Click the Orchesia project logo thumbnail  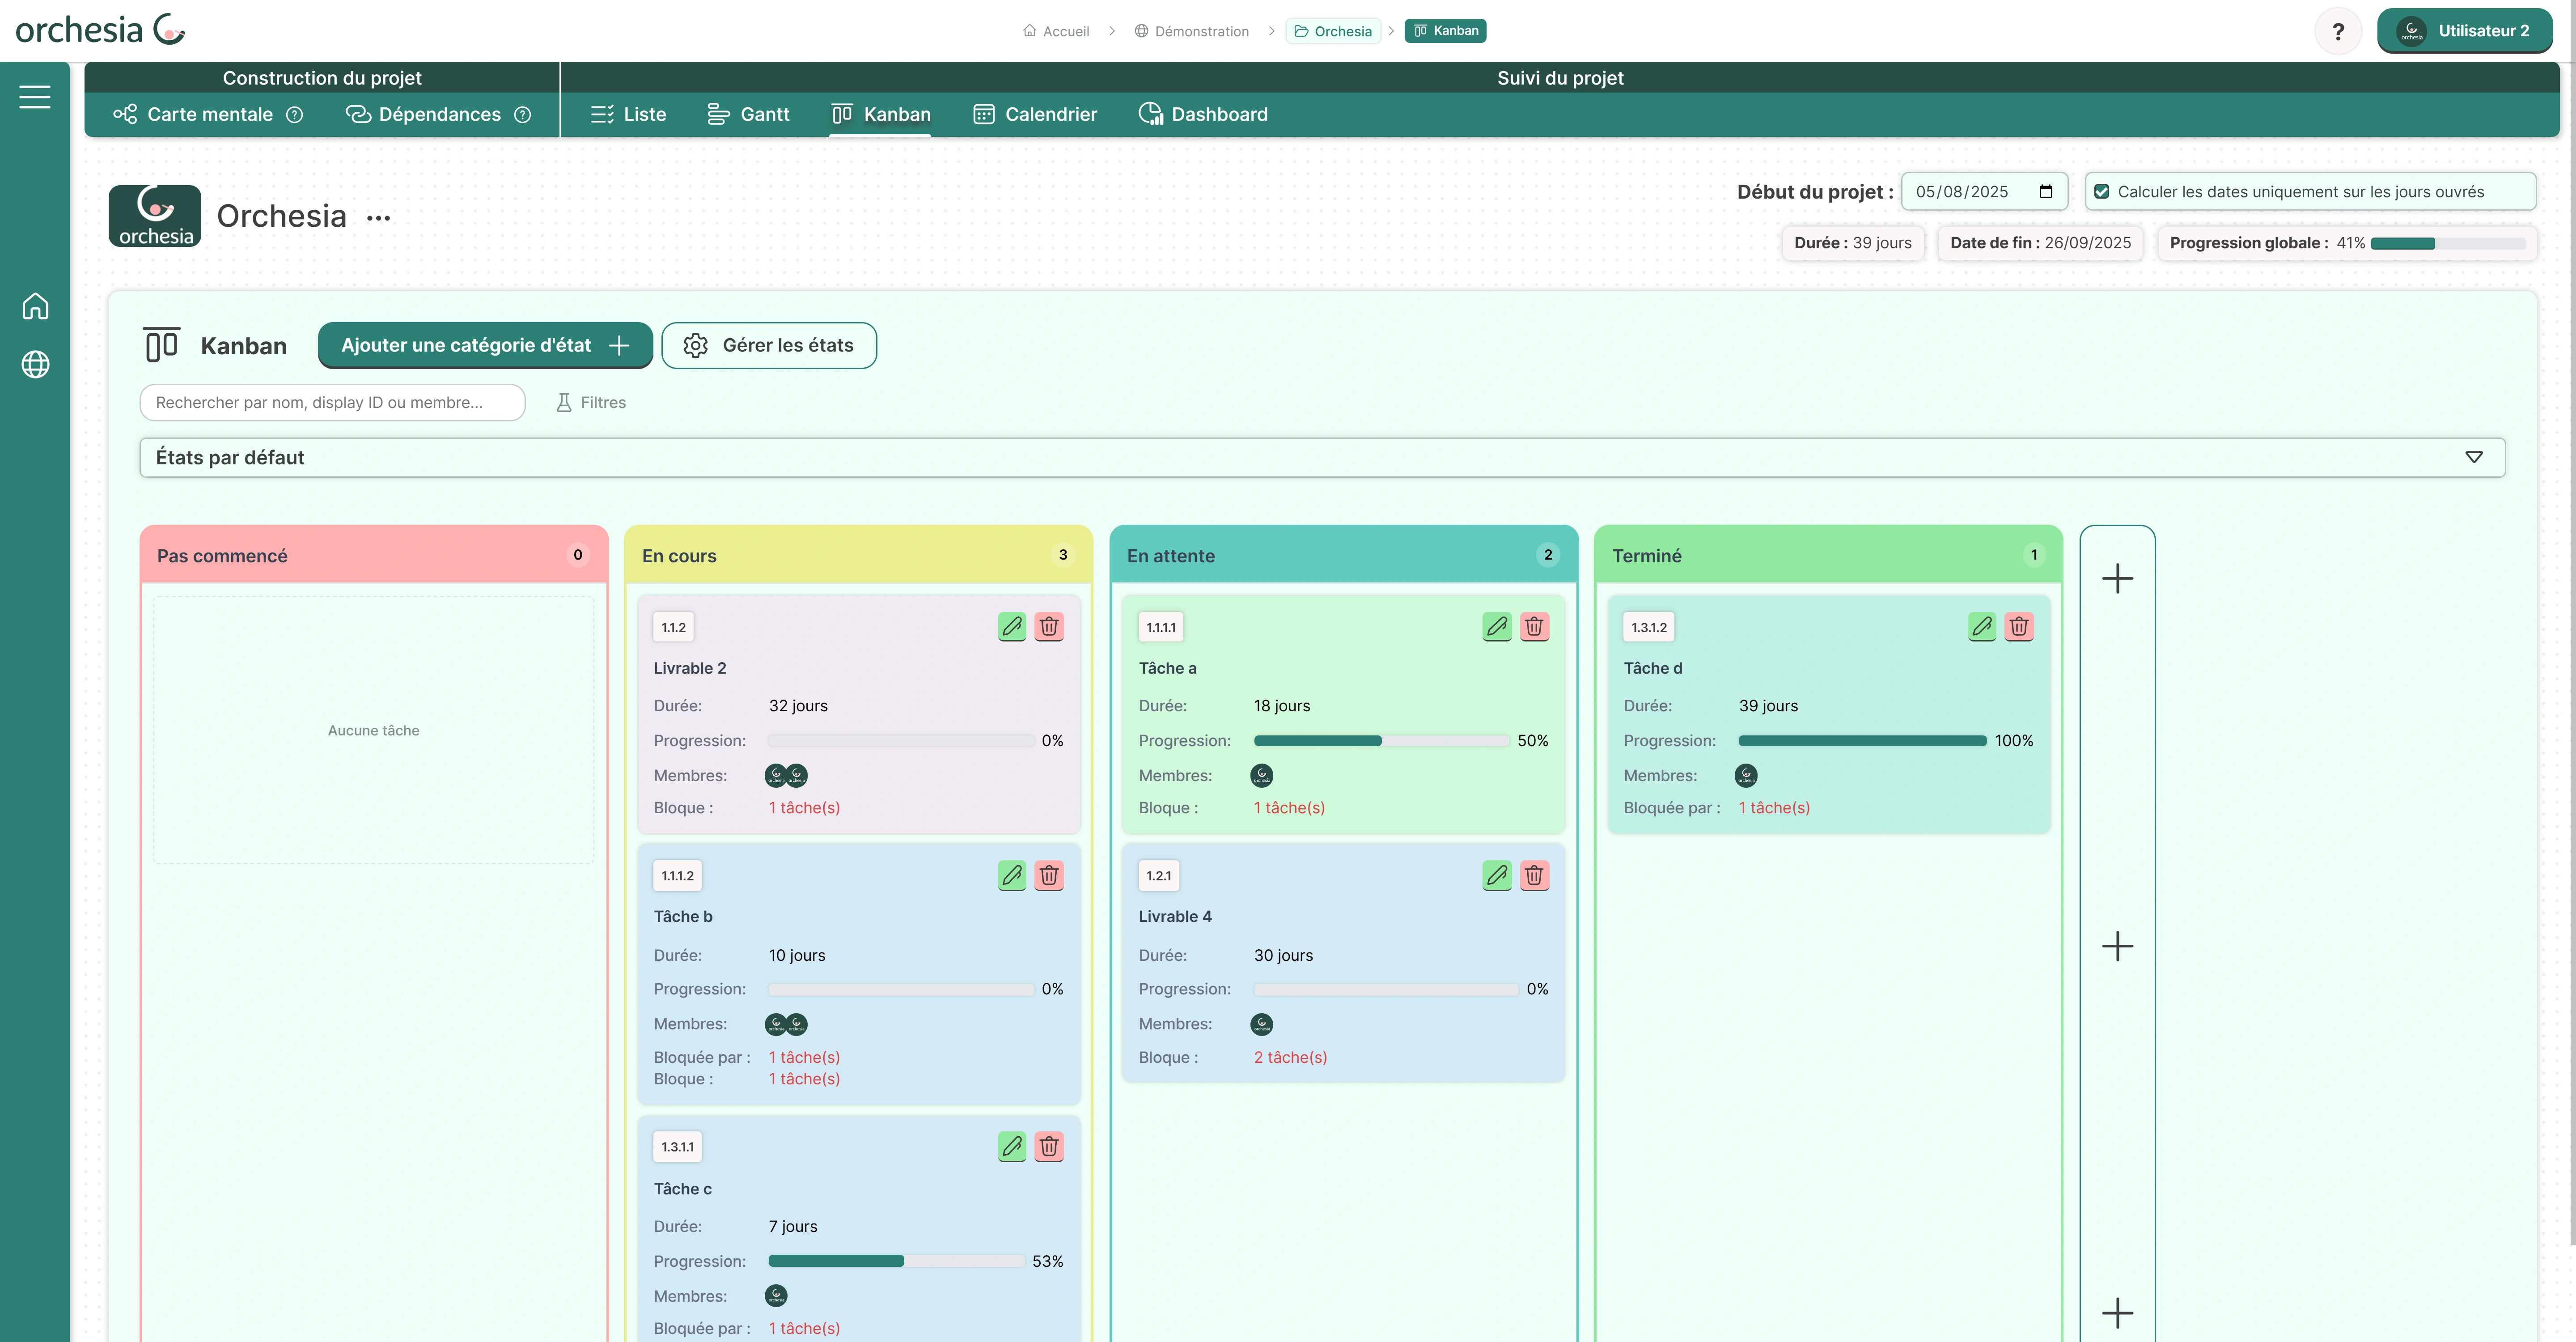[x=155, y=216]
